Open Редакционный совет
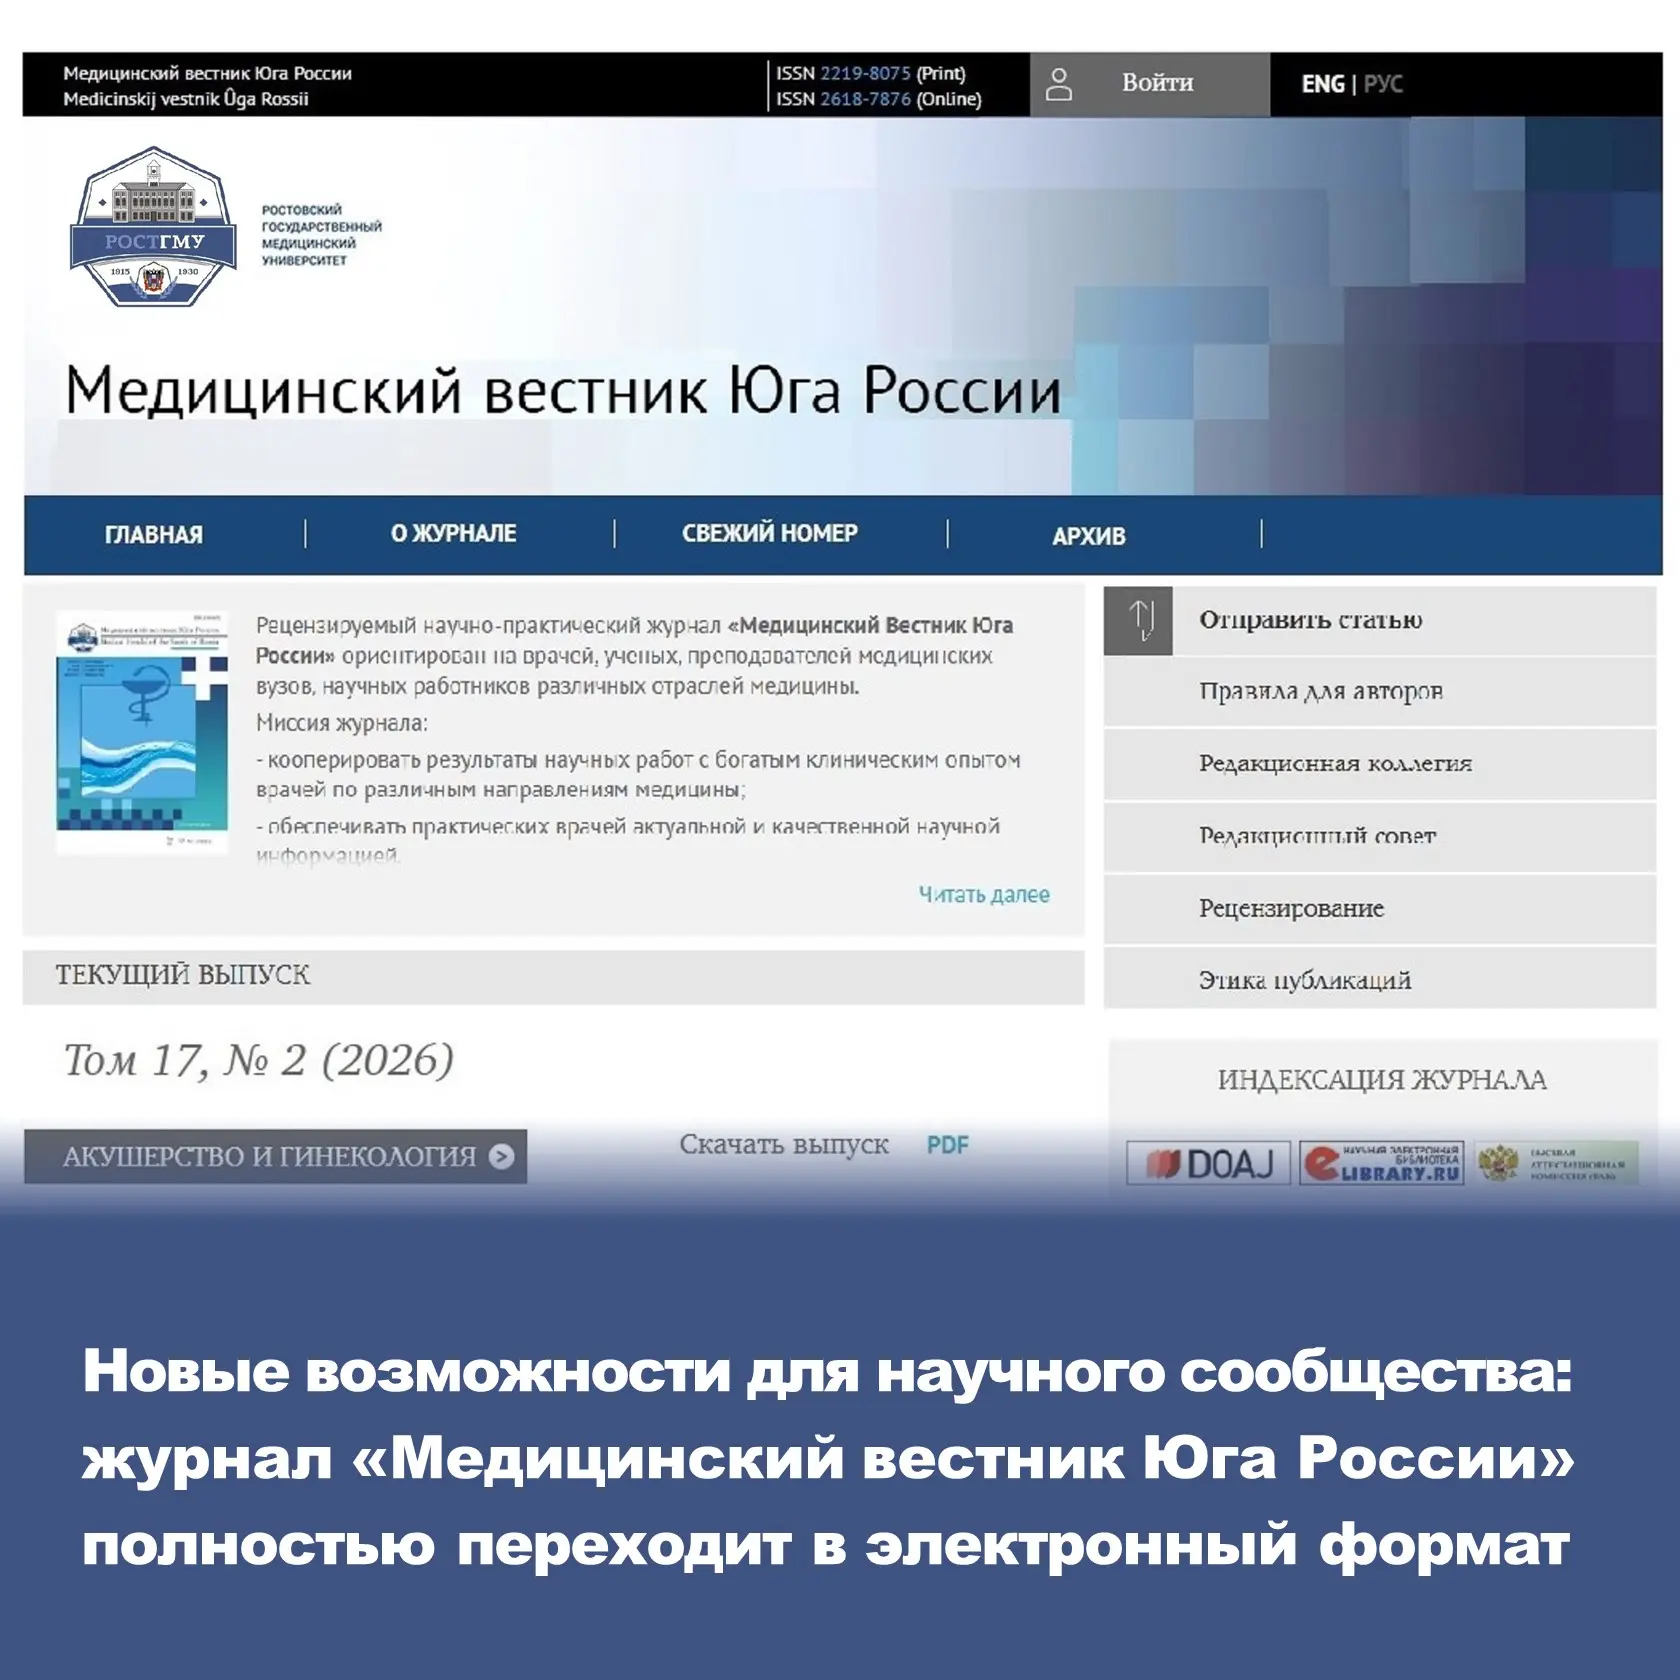This screenshot has width=1680, height=1680. tap(1317, 836)
